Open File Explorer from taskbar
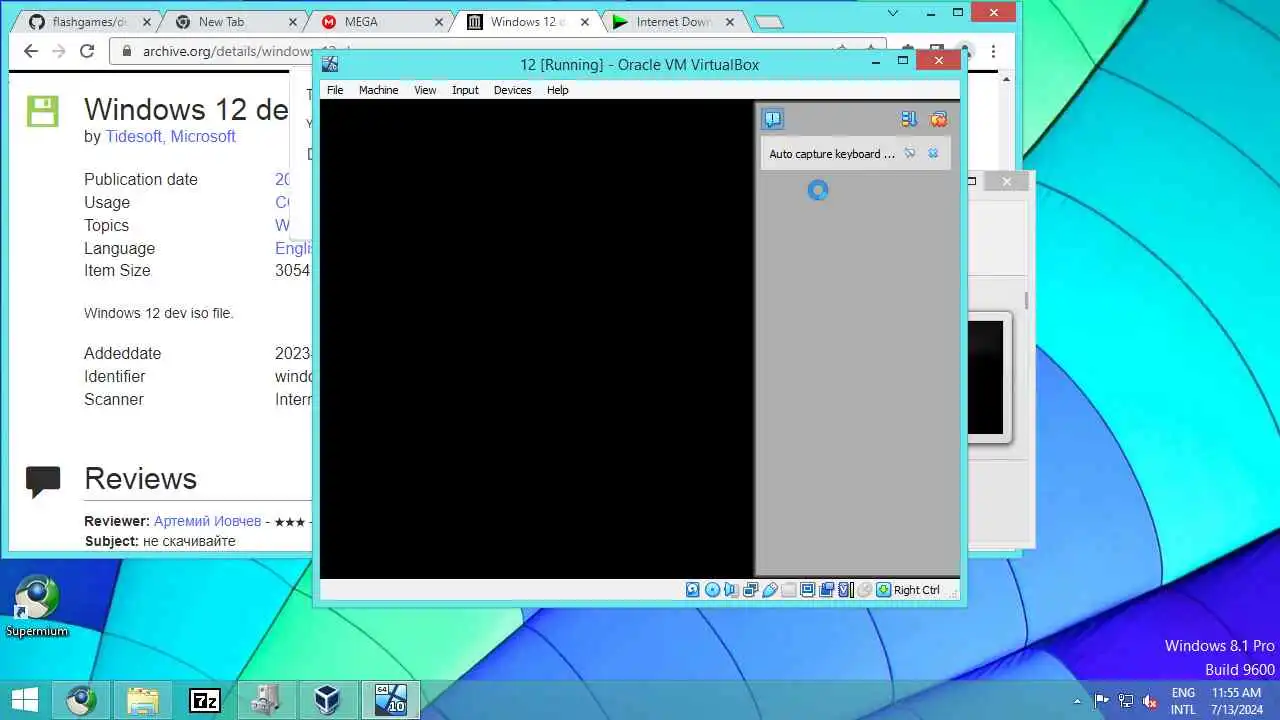This screenshot has width=1280, height=720. [x=142, y=699]
